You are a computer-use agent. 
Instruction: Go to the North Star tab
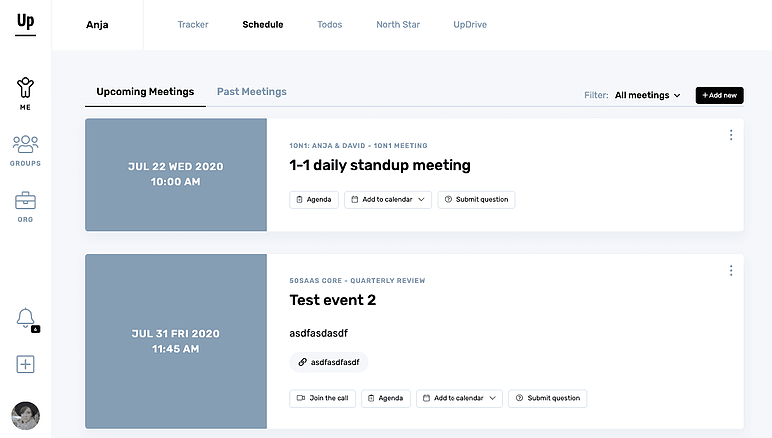[398, 24]
